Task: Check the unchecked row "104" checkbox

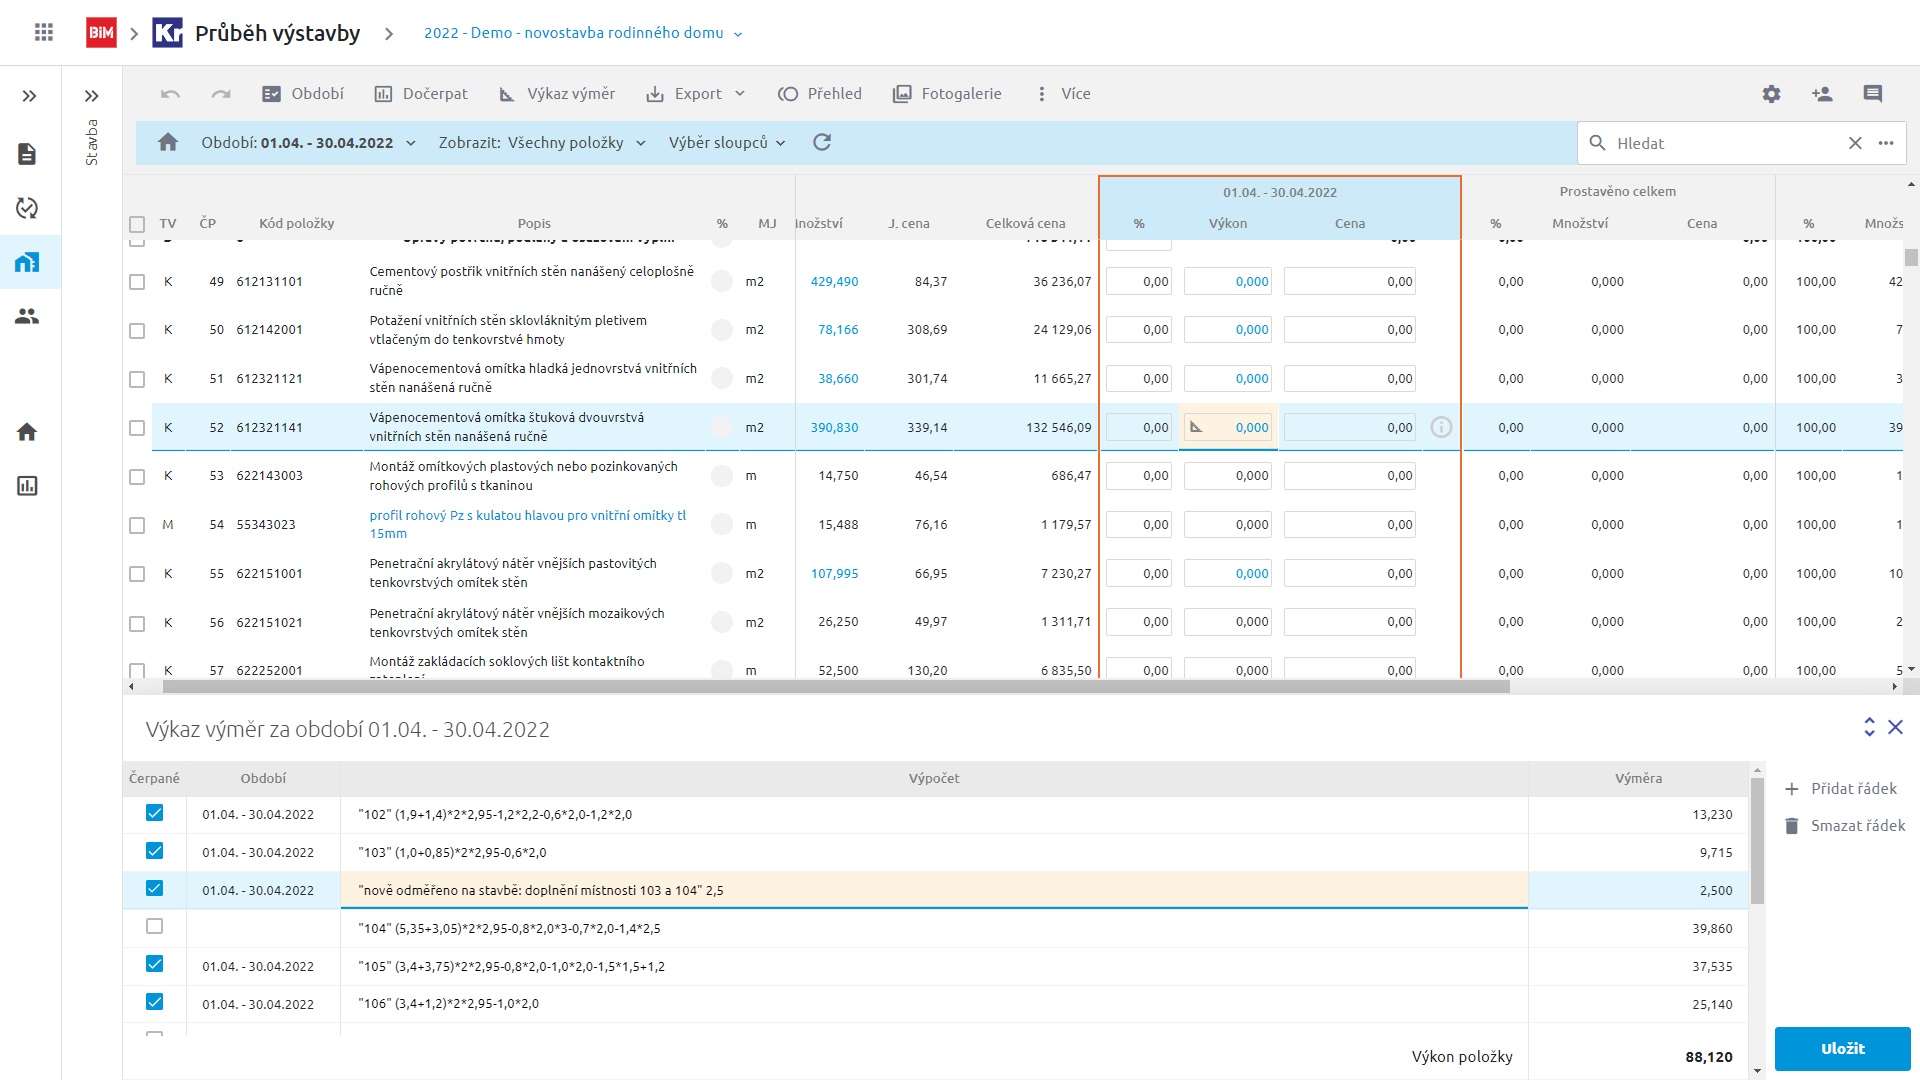Action: [x=154, y=927]
